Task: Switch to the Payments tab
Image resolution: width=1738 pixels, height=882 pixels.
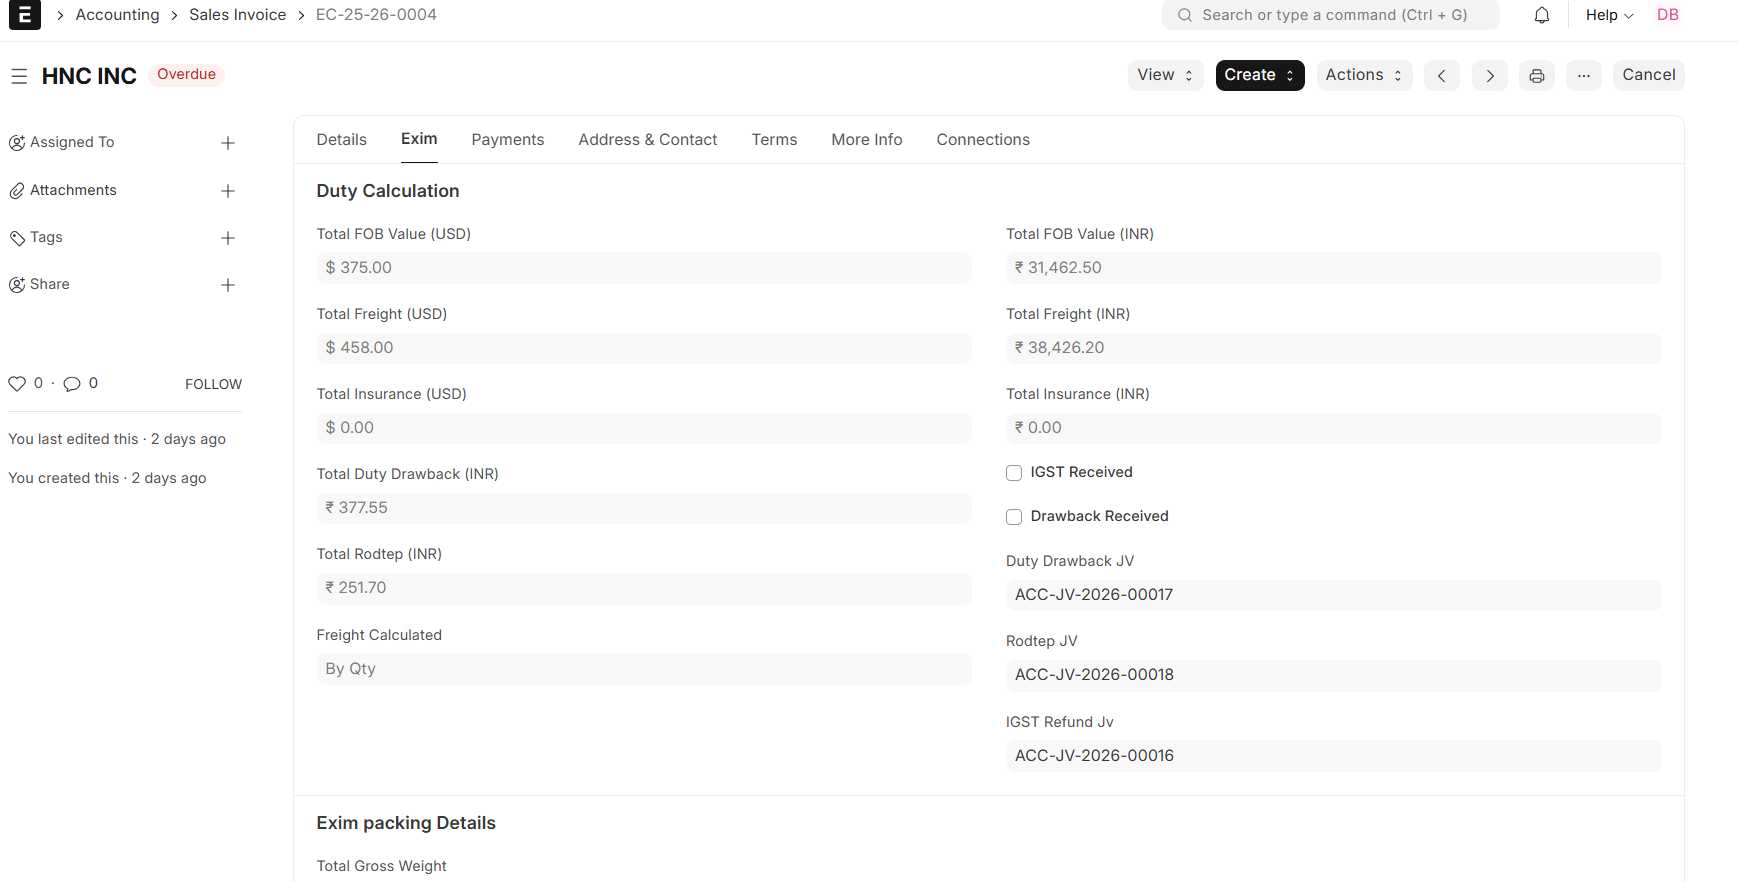Action: pos(507,140)
